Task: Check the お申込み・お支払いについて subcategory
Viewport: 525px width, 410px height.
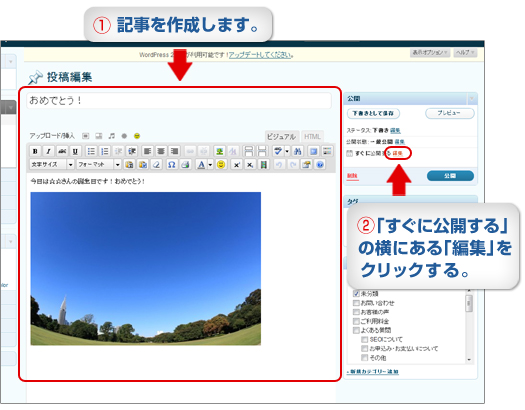Action: 364,348
